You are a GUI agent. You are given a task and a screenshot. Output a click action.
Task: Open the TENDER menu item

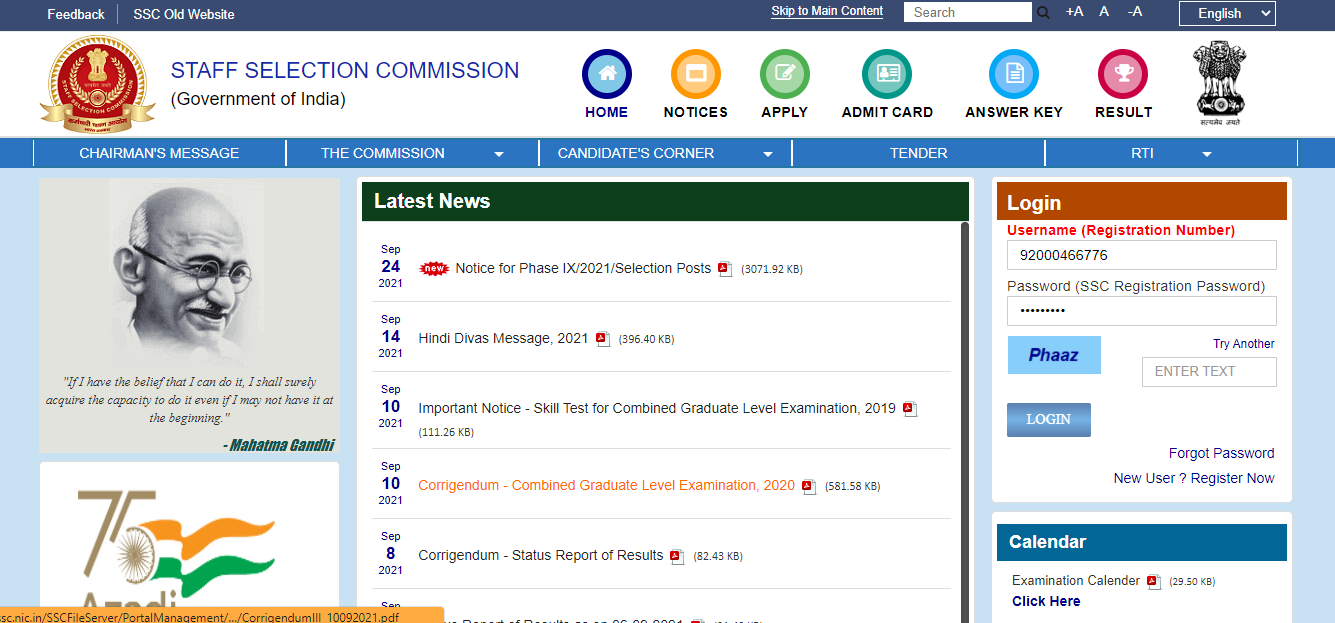[918, 153]
